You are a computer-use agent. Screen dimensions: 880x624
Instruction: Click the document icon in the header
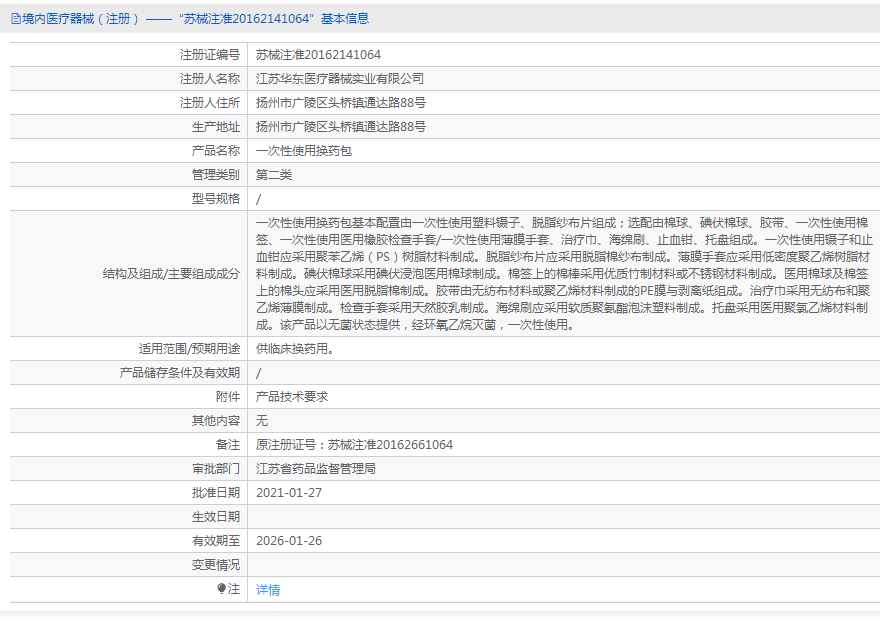pos(16,19)
